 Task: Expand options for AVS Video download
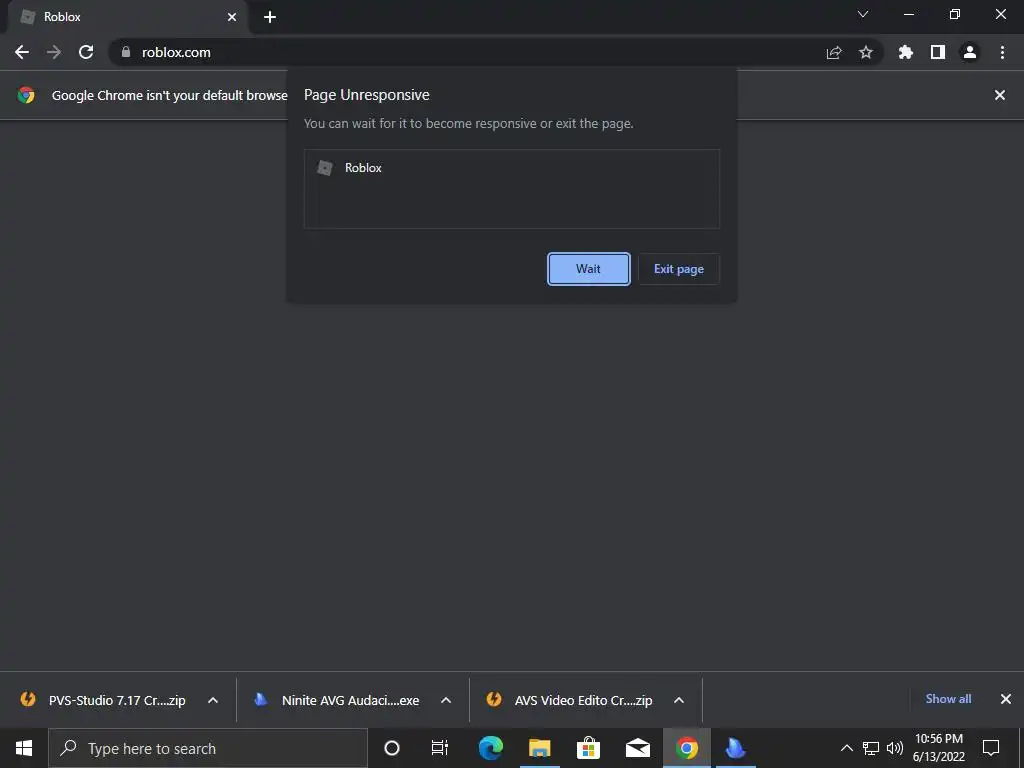[679, 700]
